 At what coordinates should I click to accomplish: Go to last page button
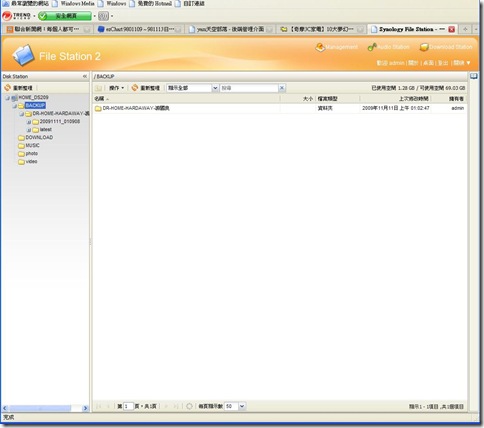[176, 406]
